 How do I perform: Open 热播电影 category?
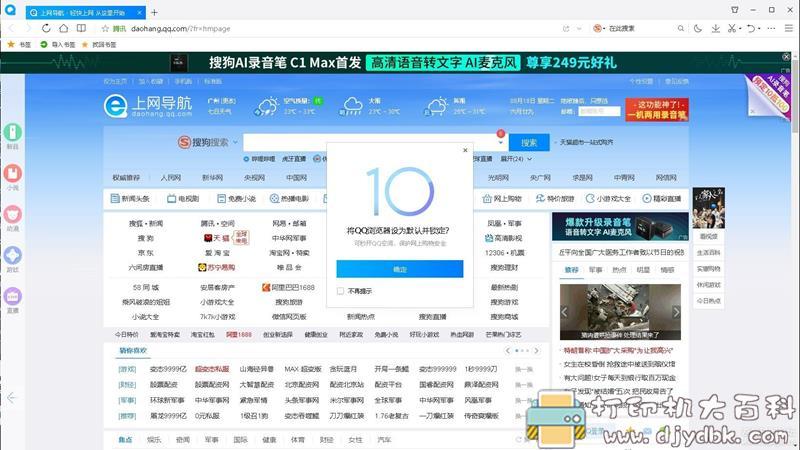(289, 198)
